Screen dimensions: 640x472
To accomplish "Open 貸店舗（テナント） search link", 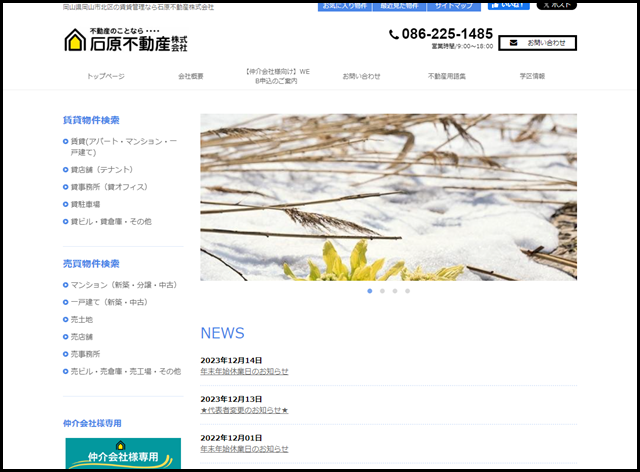I will [x=102, y=169].
